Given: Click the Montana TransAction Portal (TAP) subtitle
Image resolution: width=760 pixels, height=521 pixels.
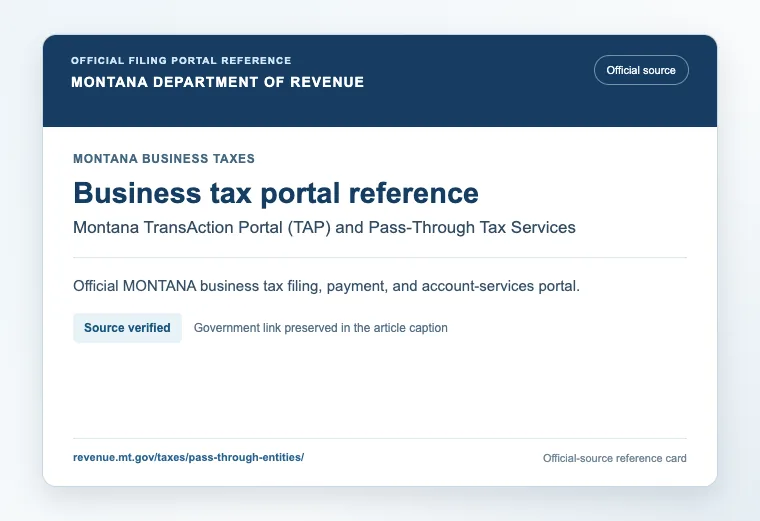Looking at the screenshot, I should tap(324, 227).
